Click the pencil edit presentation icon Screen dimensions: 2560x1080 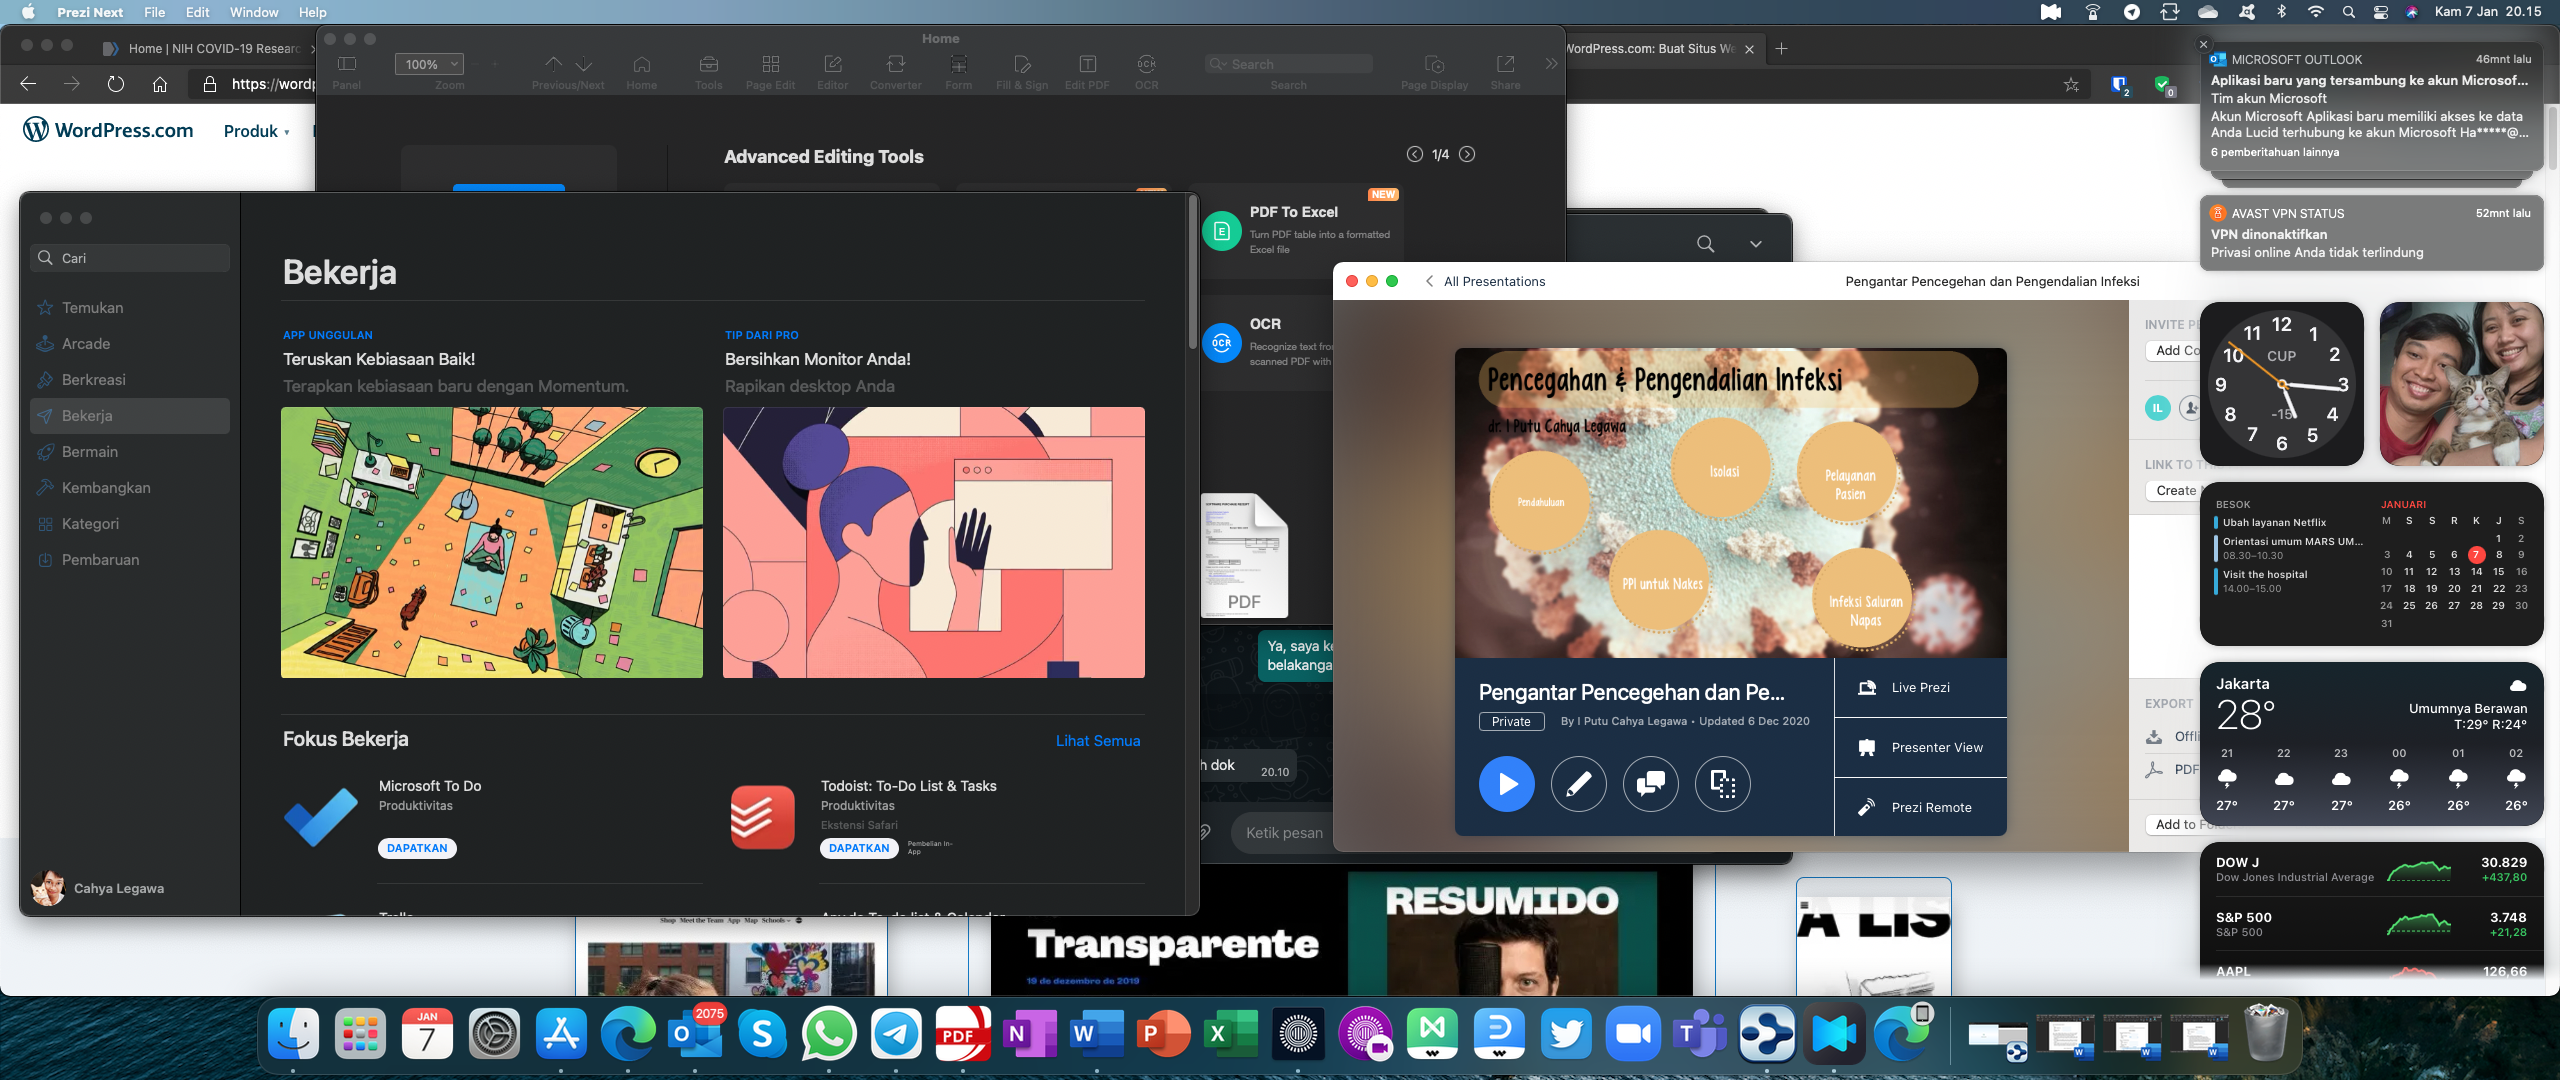point(1578,784)
